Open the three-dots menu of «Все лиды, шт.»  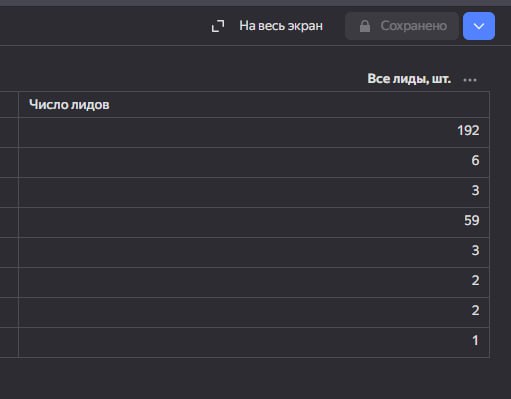[x=470, y=80]
